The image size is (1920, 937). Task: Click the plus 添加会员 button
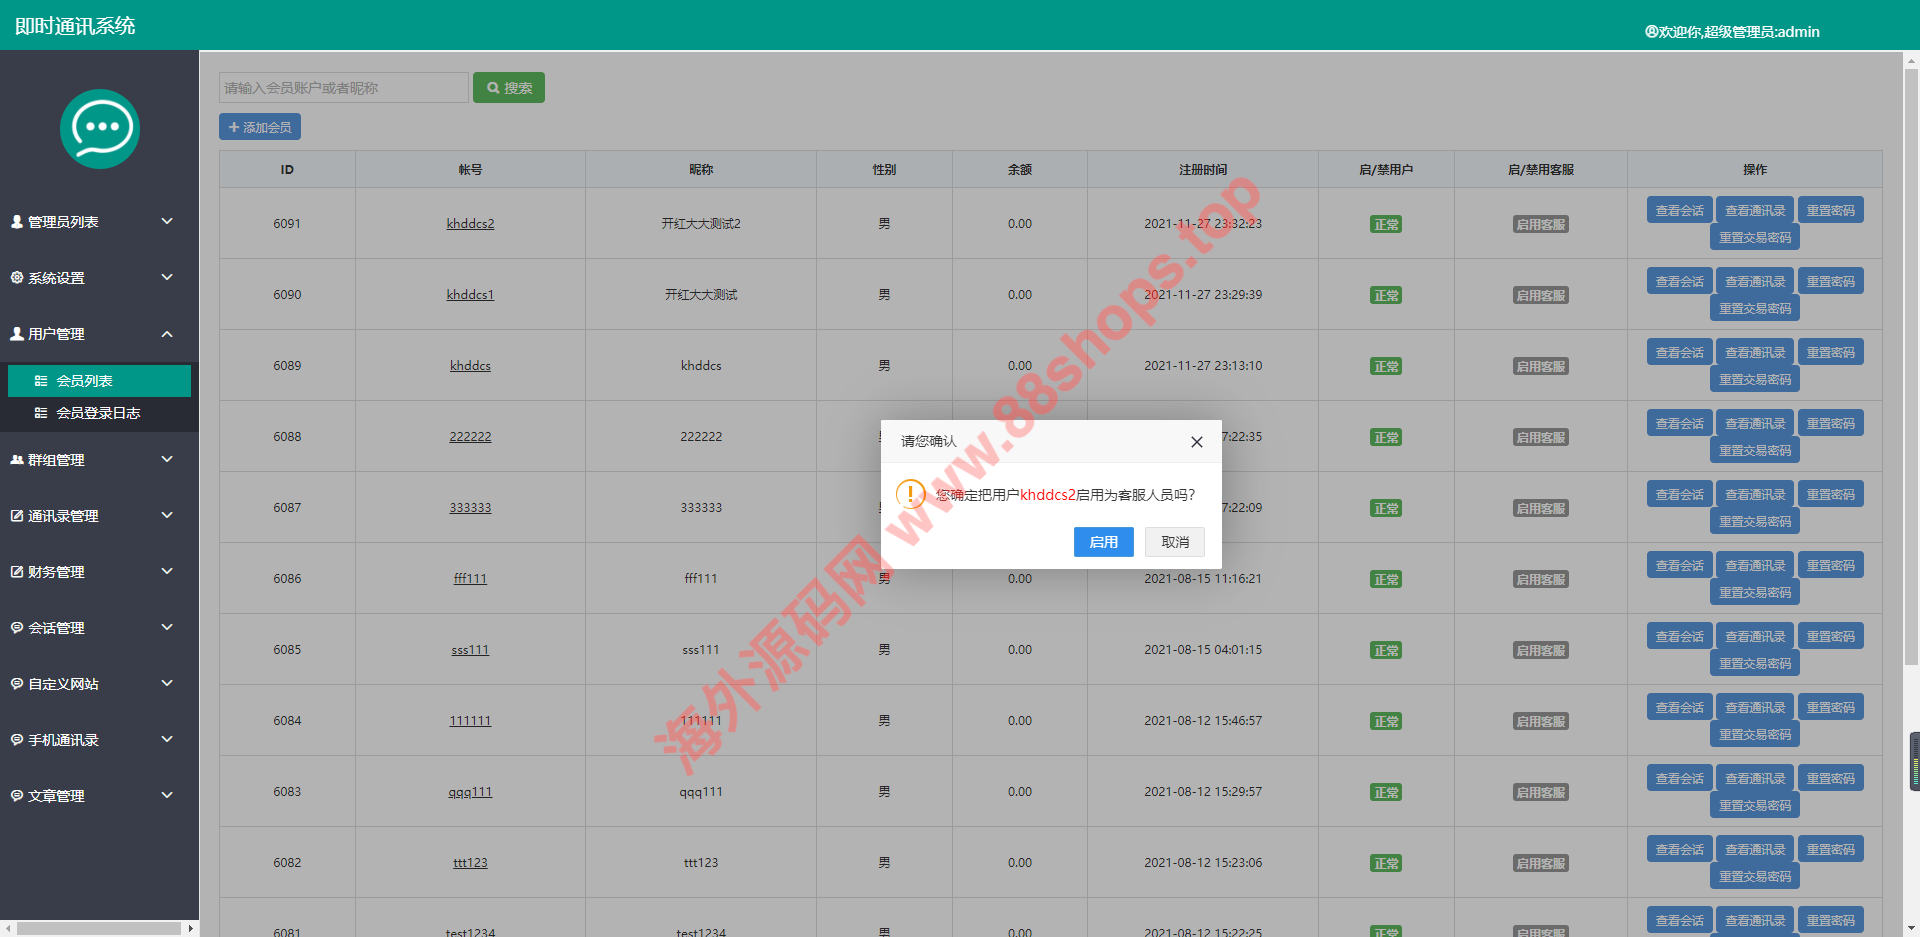click(x=260, y=127)
